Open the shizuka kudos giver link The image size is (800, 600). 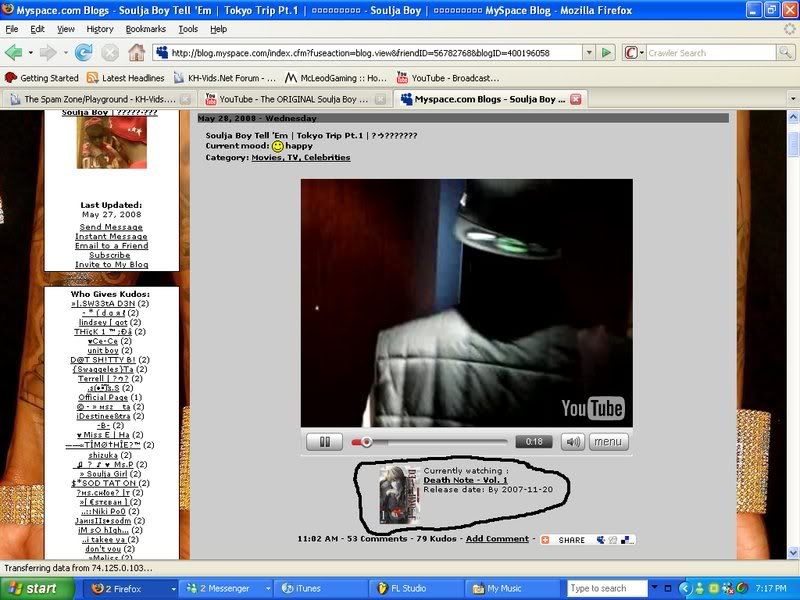[103, 455]
